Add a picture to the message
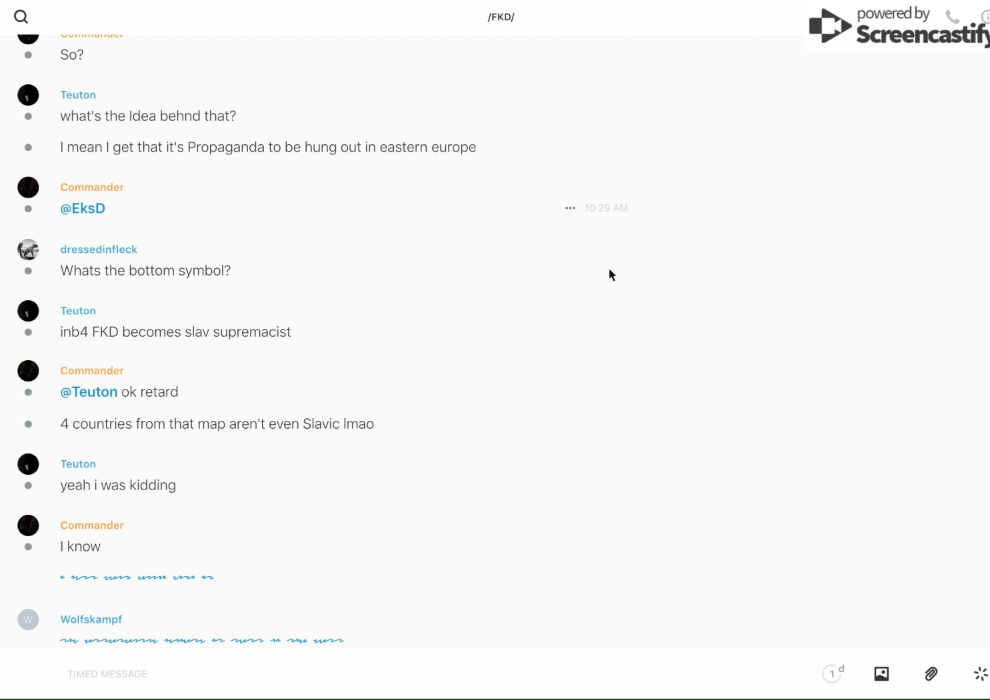The image size is (990, 700). [881, 674]
